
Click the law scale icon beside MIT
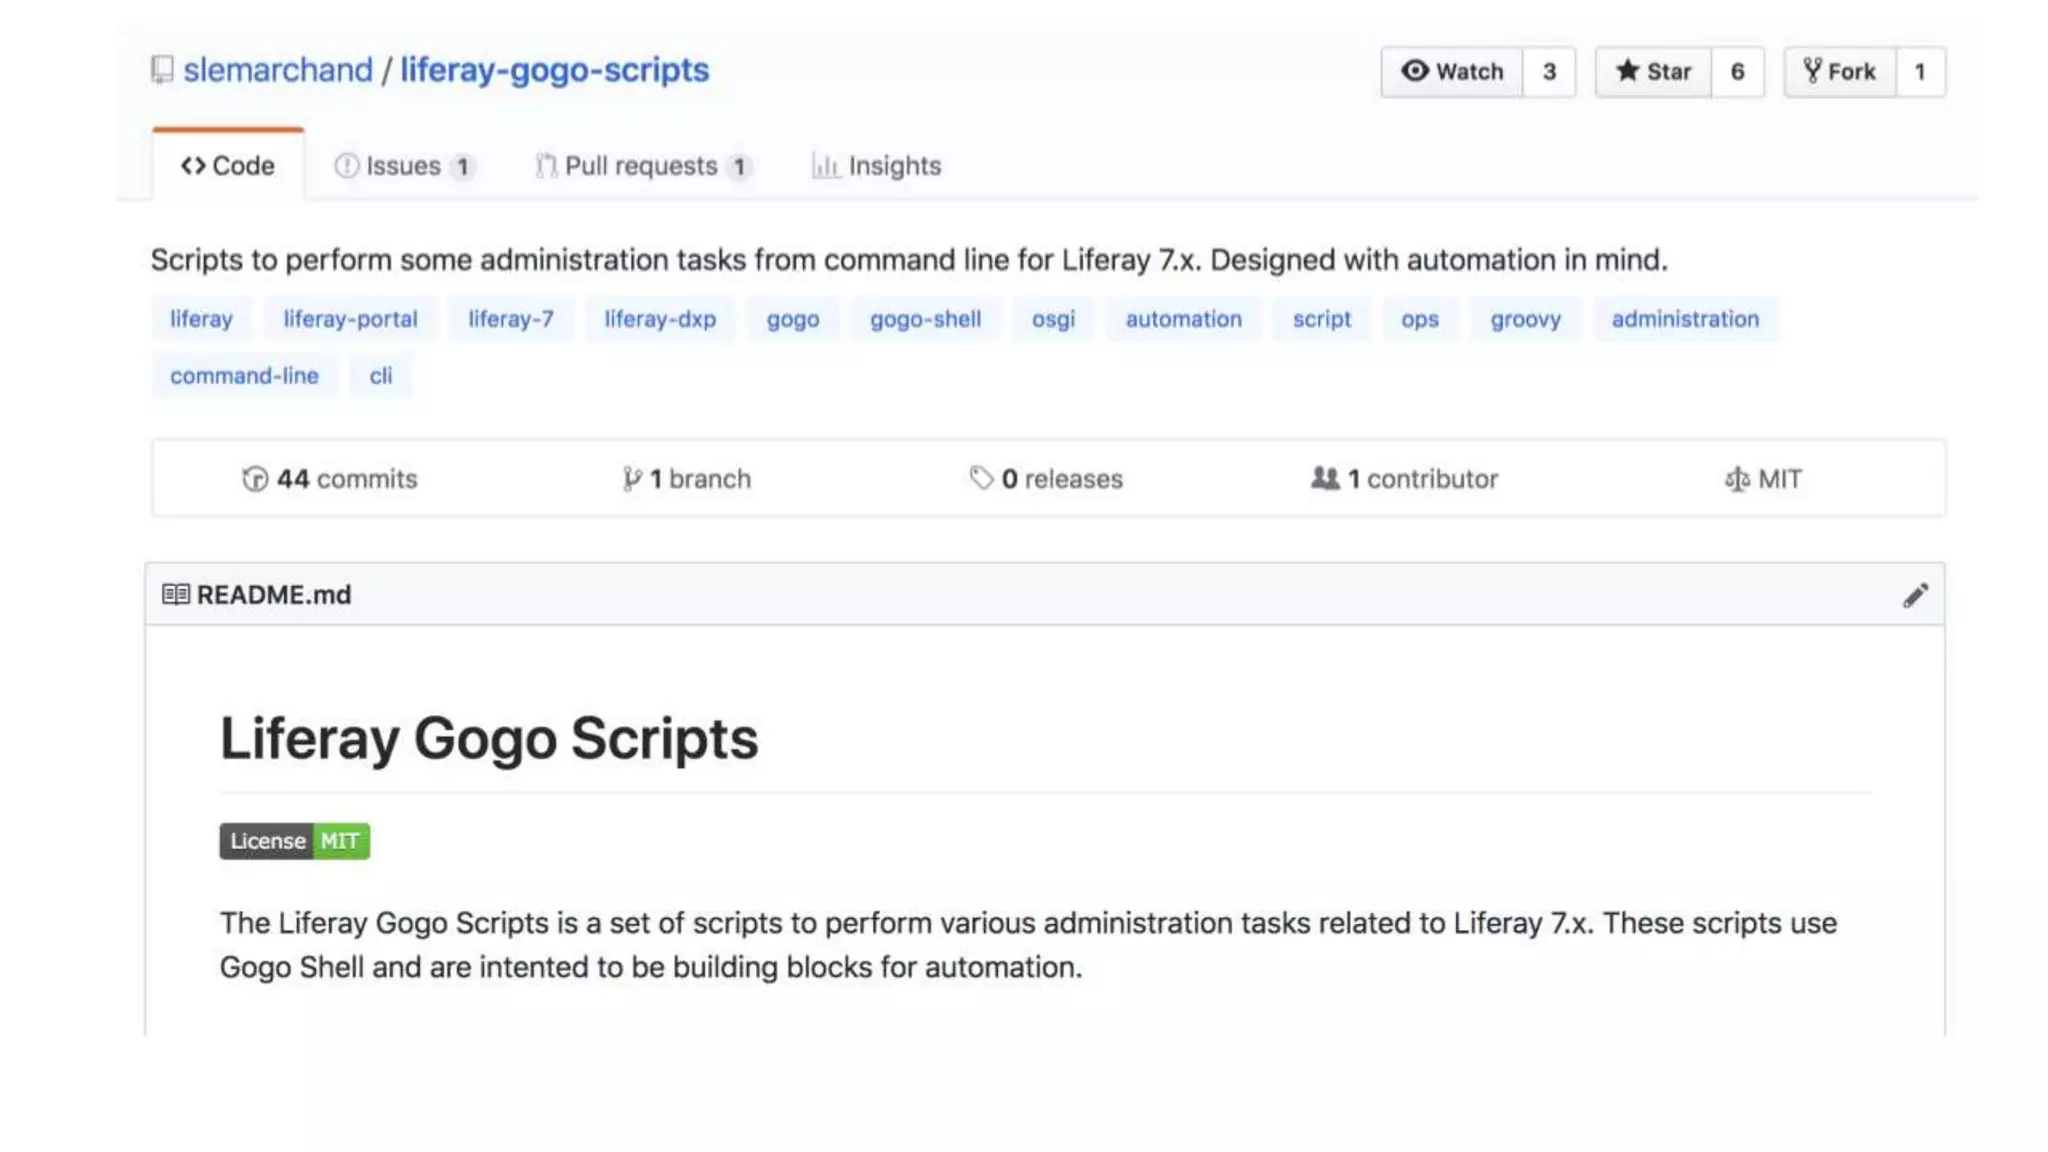[x=1737, y=479]
